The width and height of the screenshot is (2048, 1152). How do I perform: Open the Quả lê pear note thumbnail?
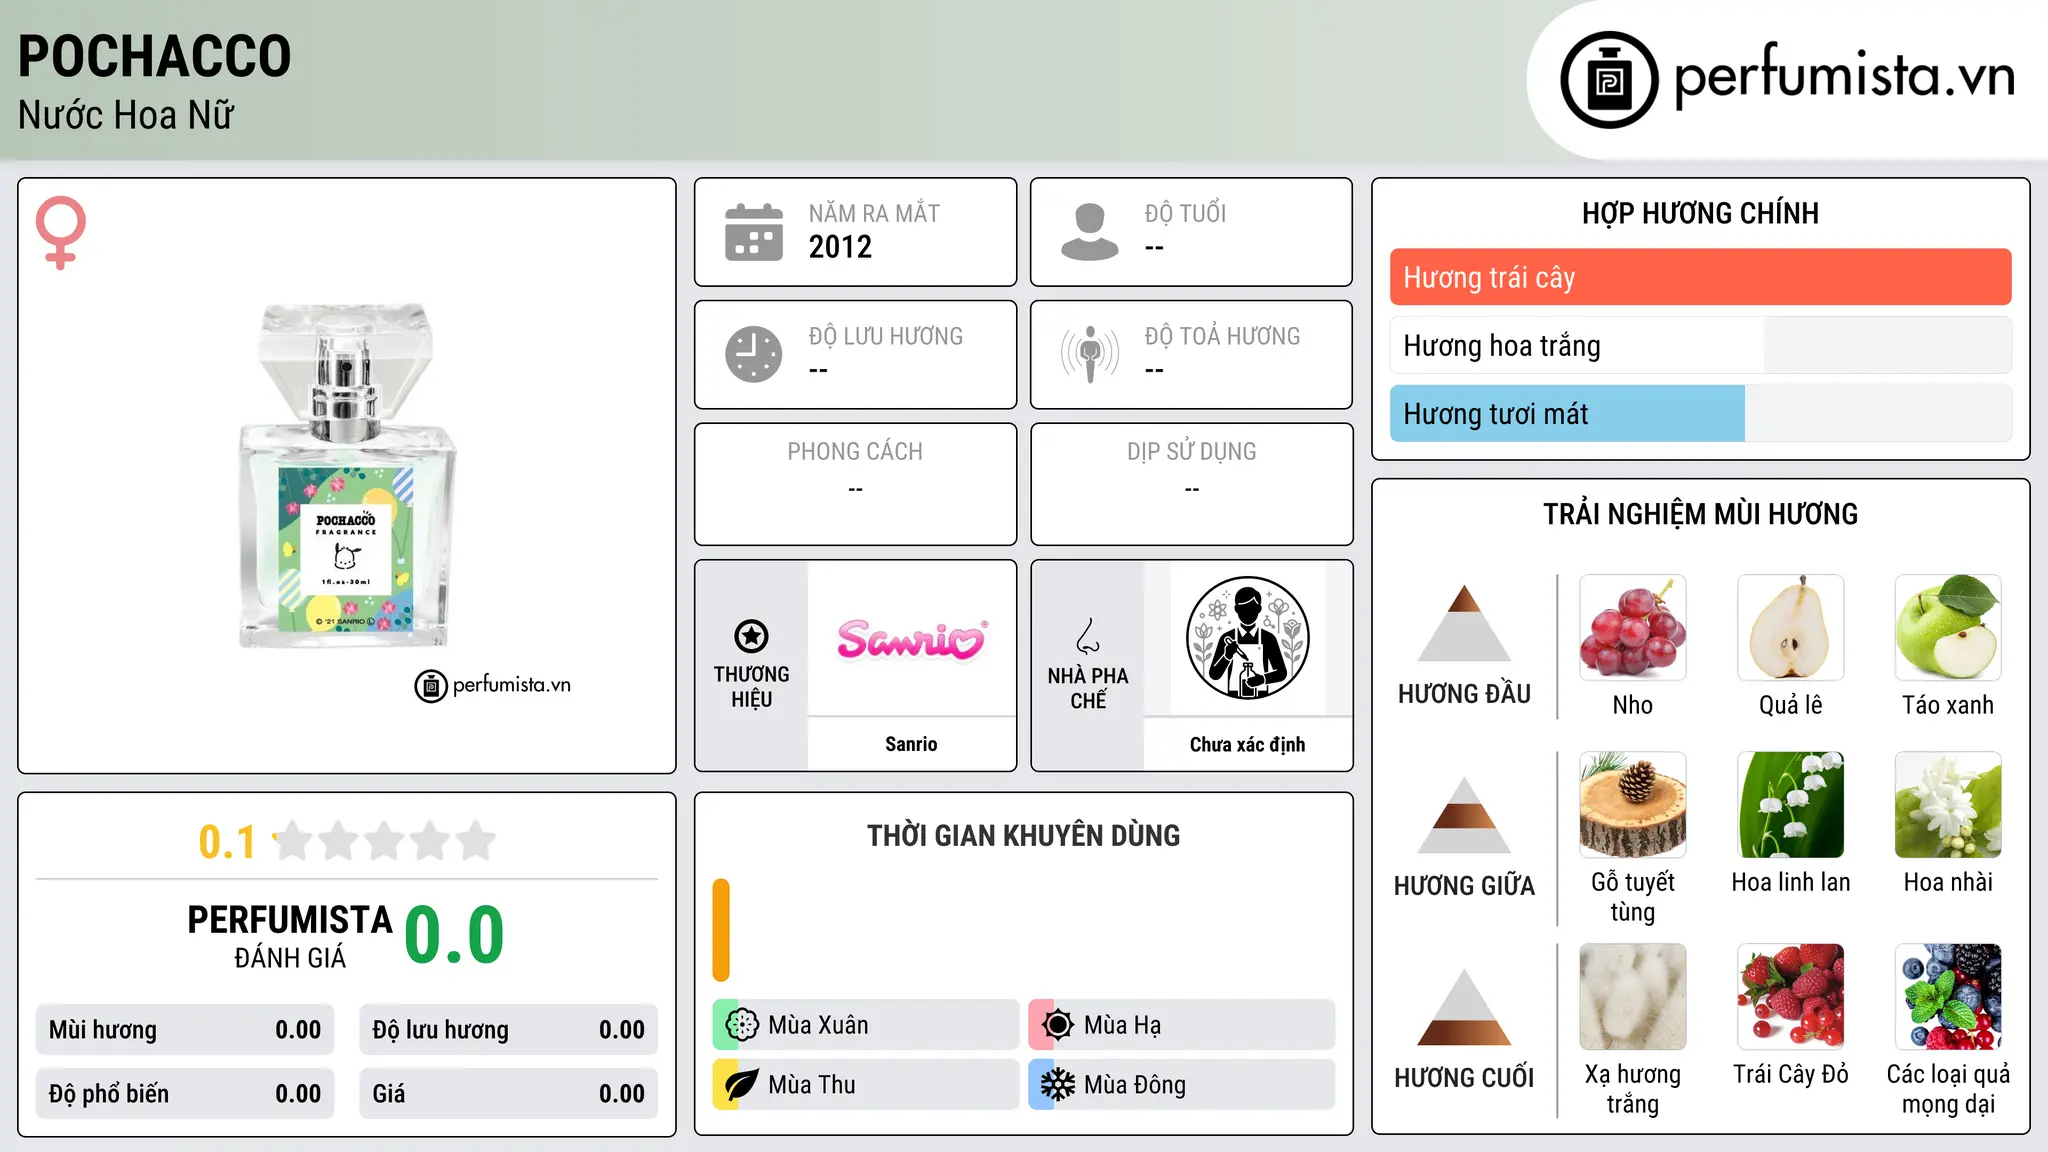1791,628
